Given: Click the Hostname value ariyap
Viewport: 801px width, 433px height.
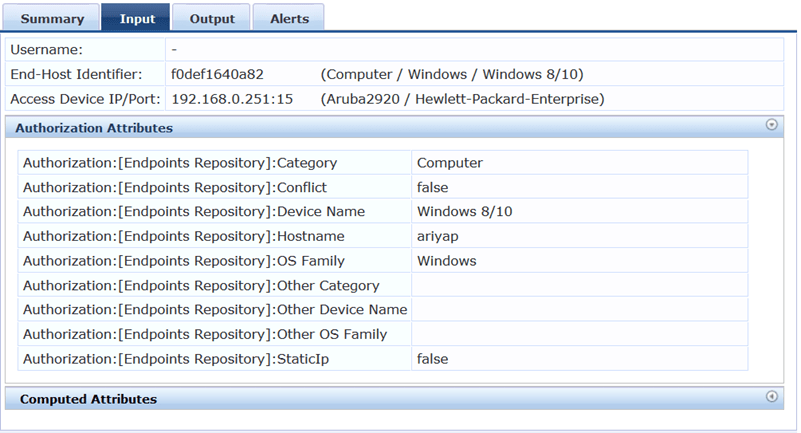Looking at the screenshot, I should tap(437, 236).
